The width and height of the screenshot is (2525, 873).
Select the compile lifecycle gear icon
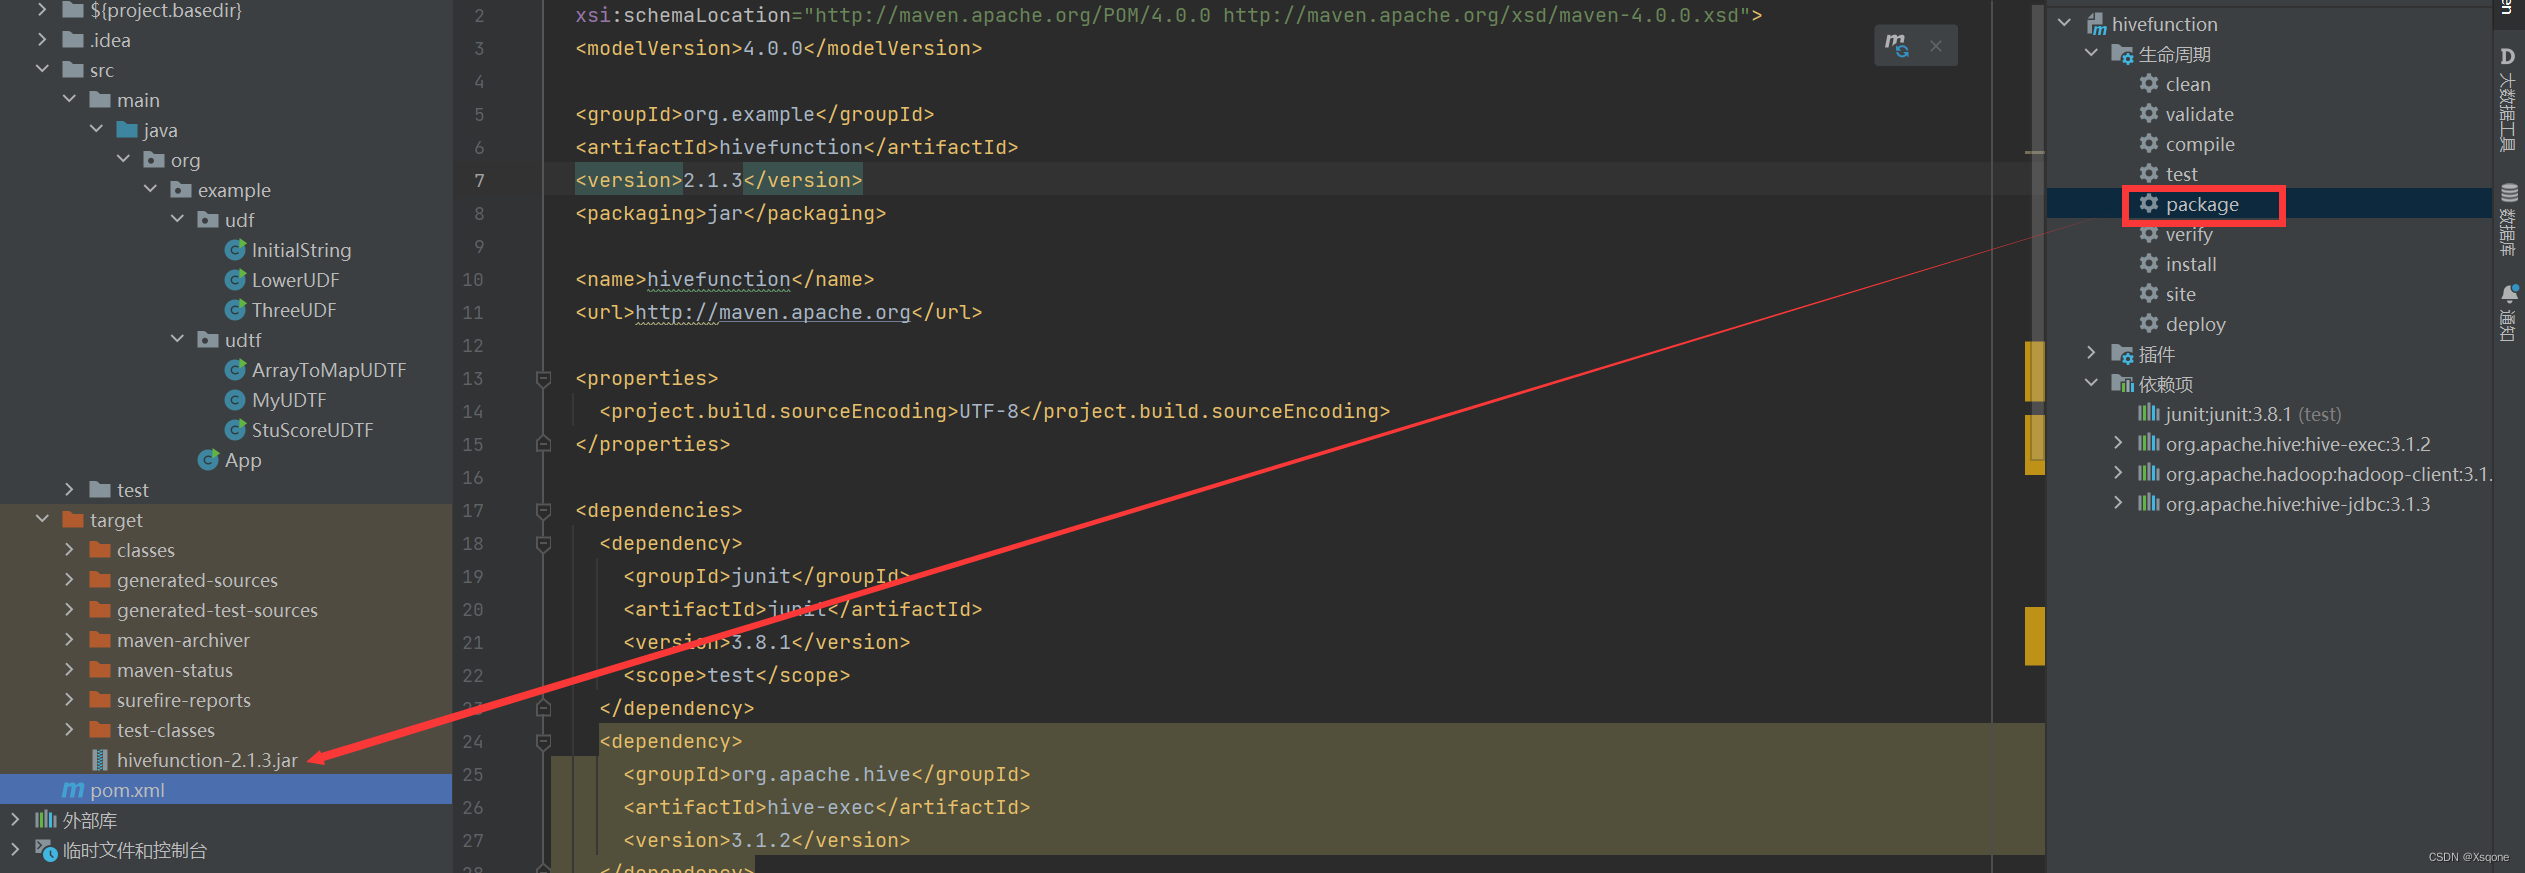point(2148,144)
